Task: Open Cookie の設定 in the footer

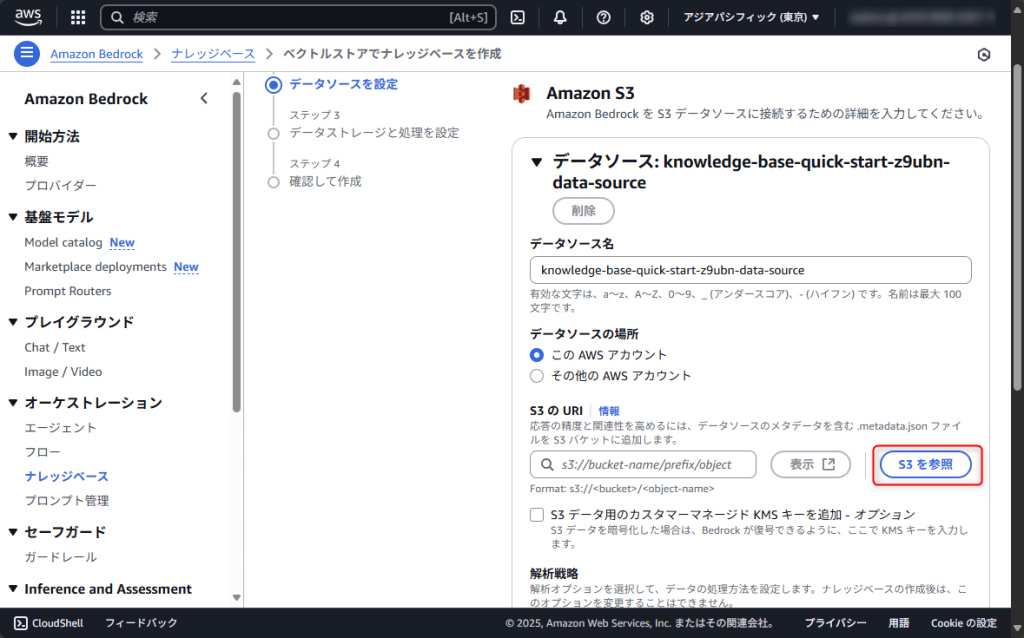Action: coord(963,623)
